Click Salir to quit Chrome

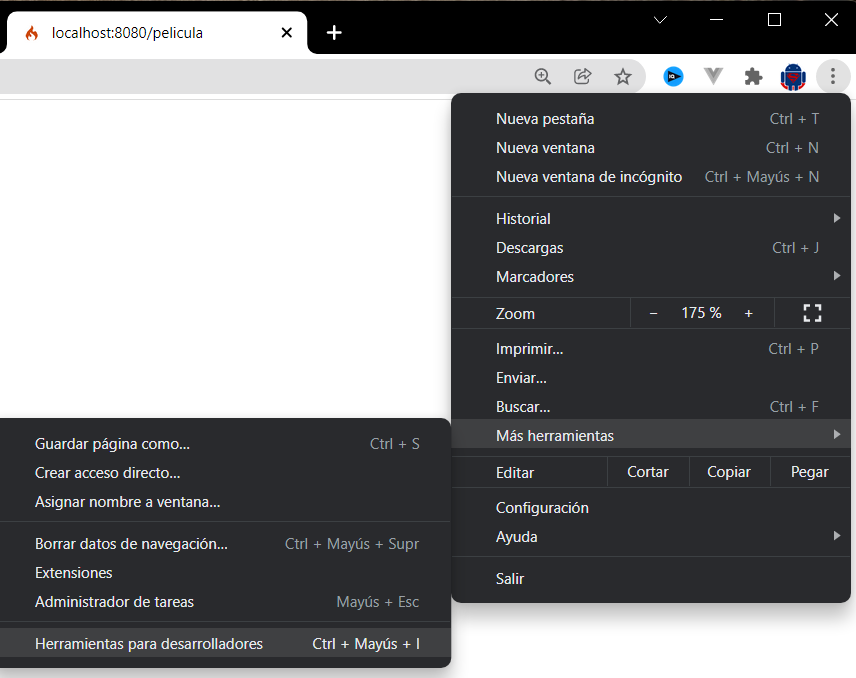[x=510, y=578]
